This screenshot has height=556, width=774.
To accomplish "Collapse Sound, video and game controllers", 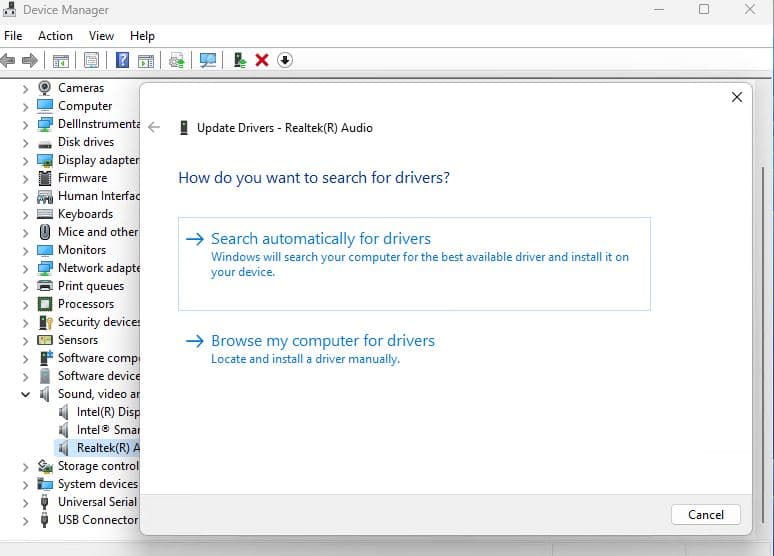I will (26, 394).
